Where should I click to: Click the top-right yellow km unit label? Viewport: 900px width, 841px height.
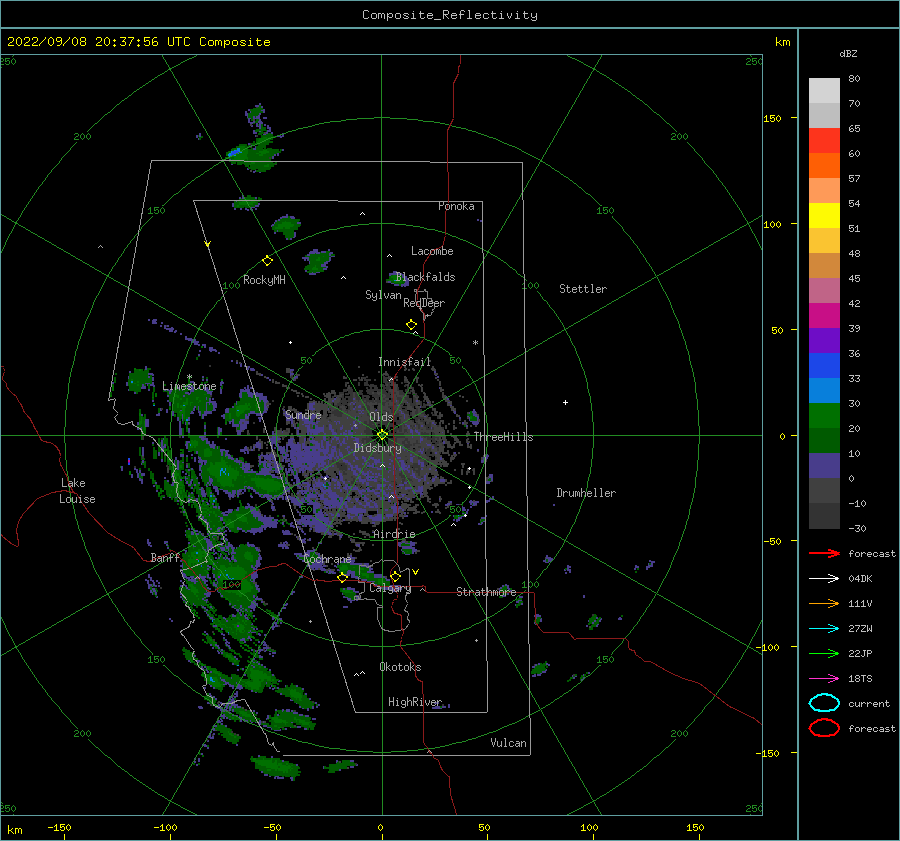click(782, 42)
